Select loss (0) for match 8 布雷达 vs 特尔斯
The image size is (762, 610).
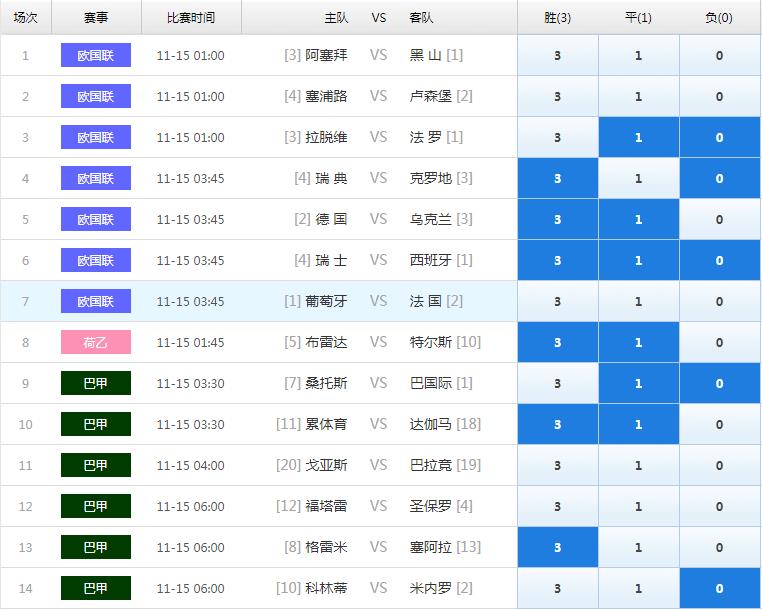click(x=720, y=342)
